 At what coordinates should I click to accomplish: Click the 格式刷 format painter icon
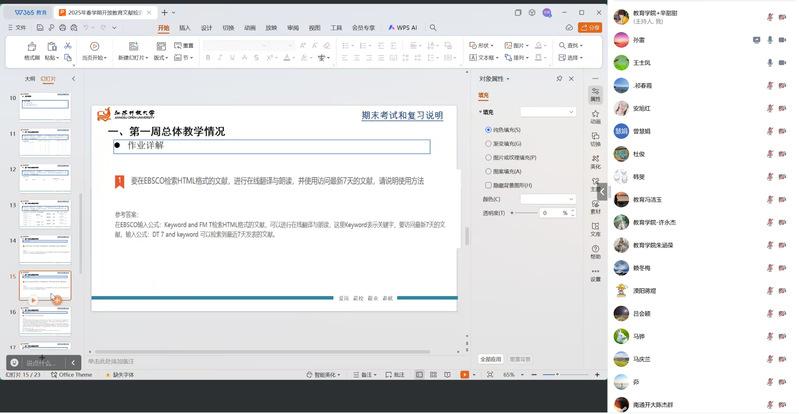pyautogui.click(x=32, y=51)
